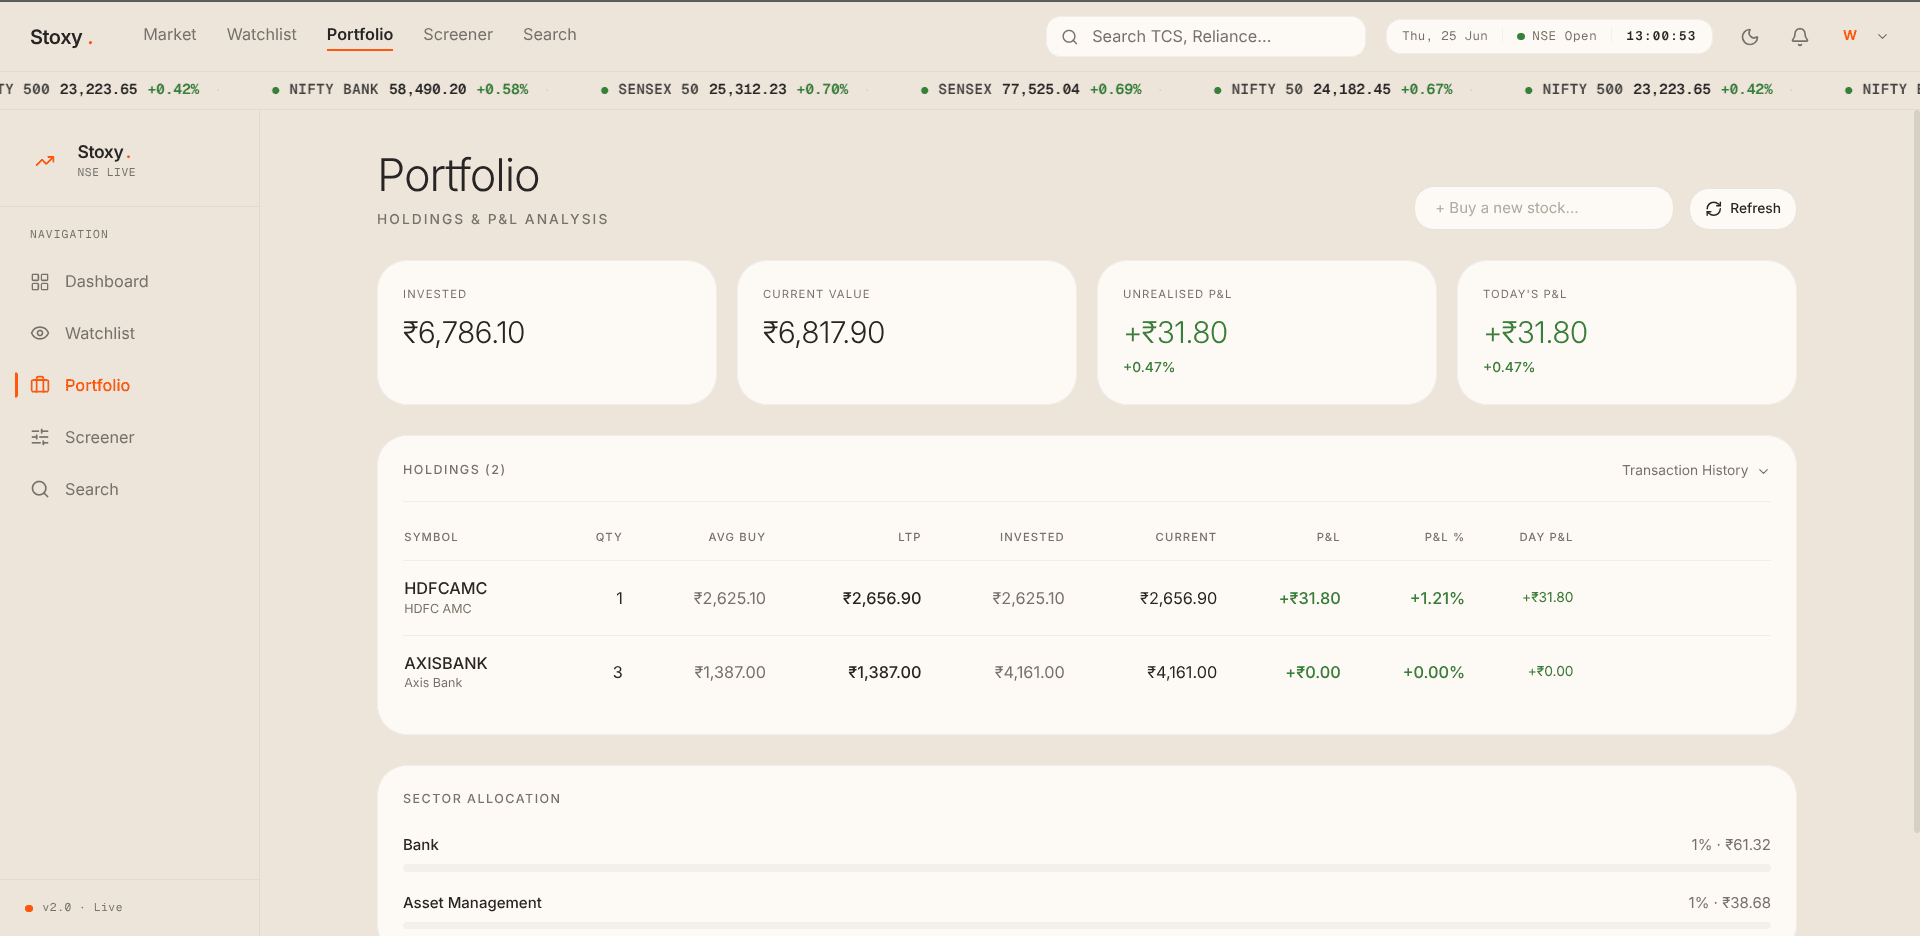Click the Bank sector allocation label
The width and height of the screenshot is (1920, 936).
(421, 845)
